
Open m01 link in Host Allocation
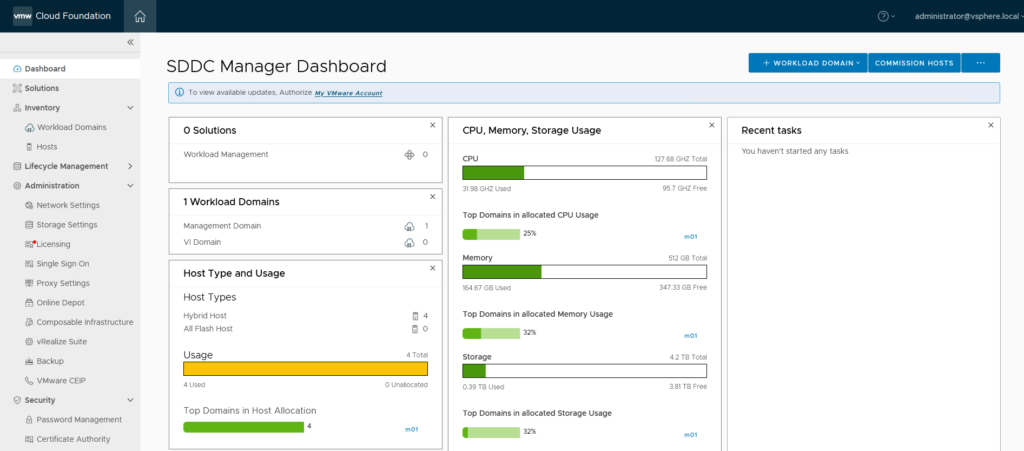tap(411, 429)
